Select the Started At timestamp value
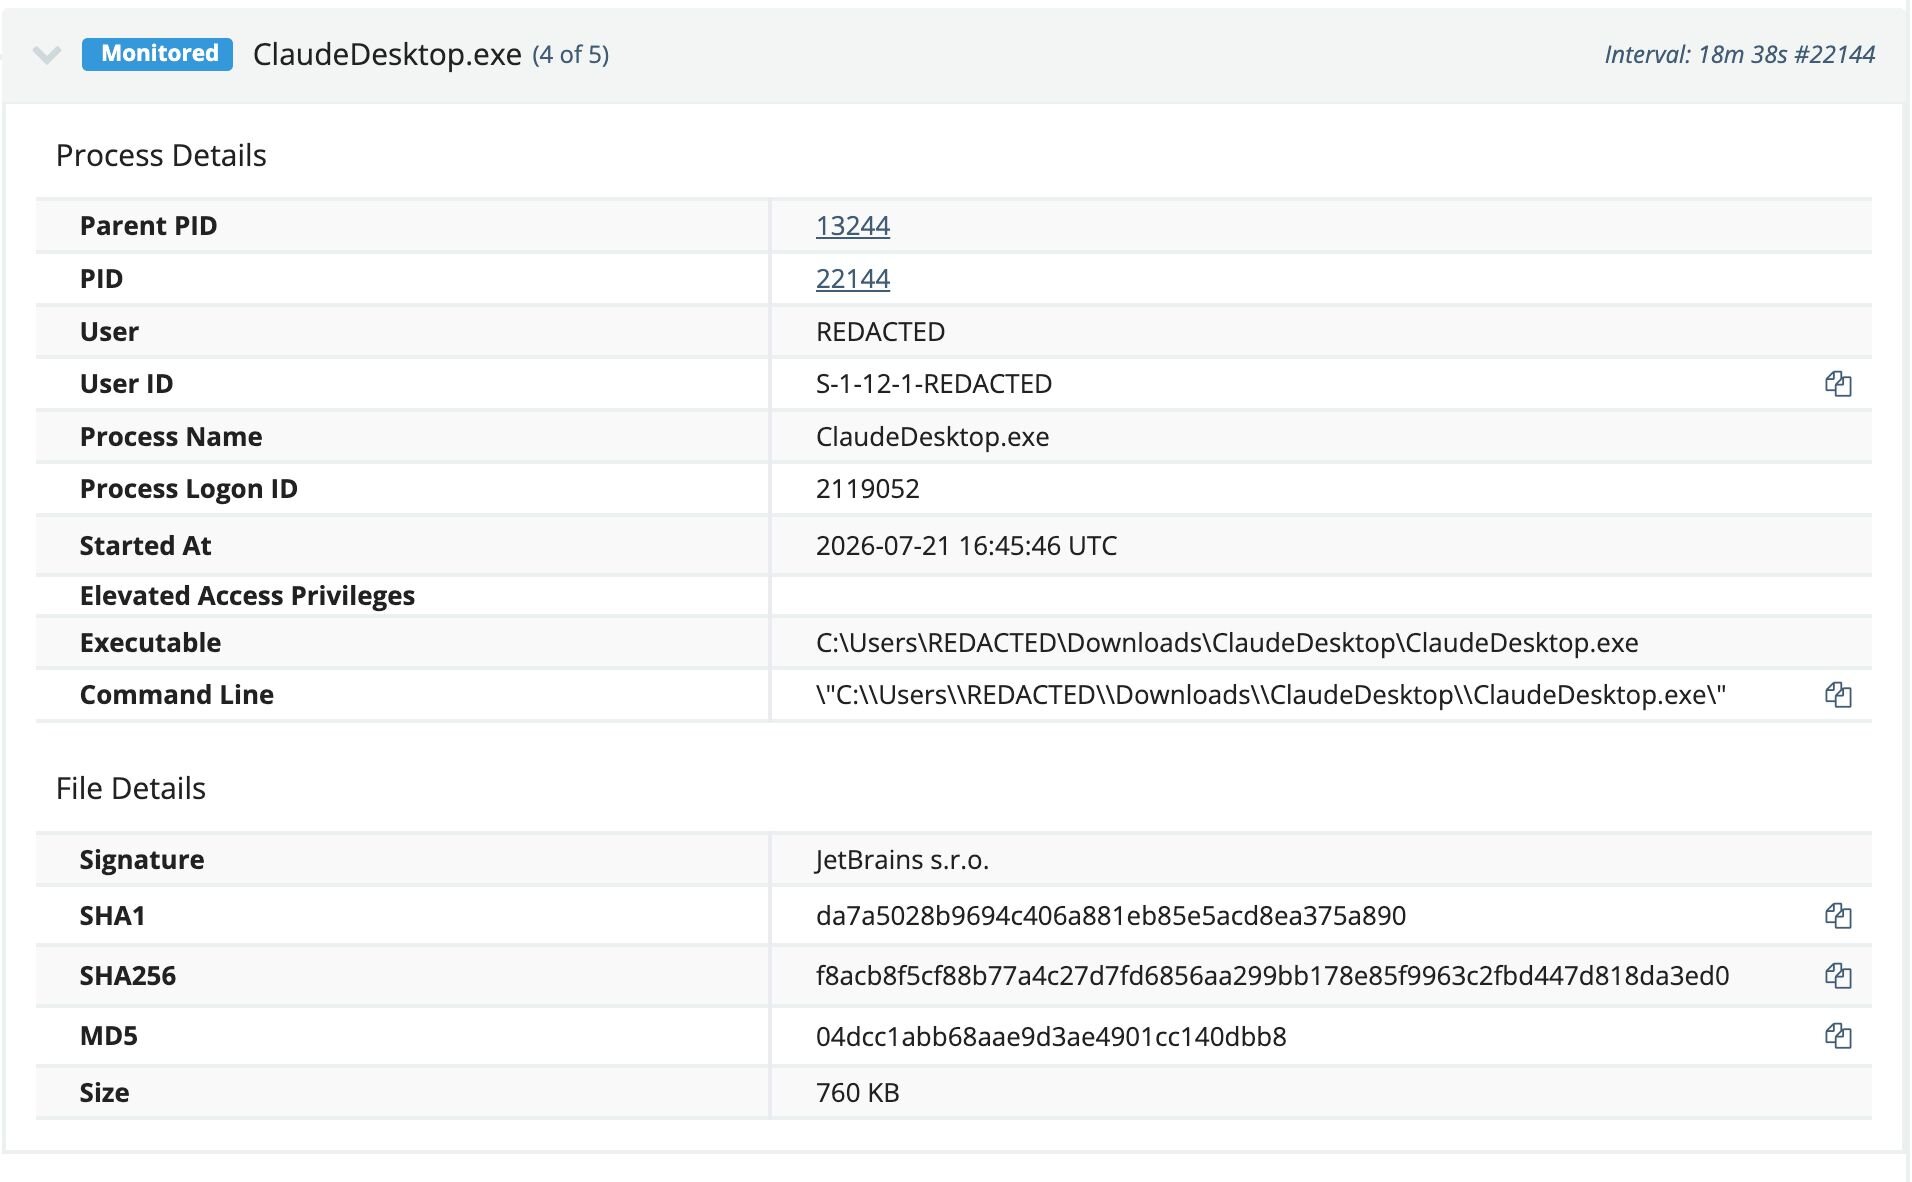Viewport: 1912px width, 1182px height. point(966,546)
